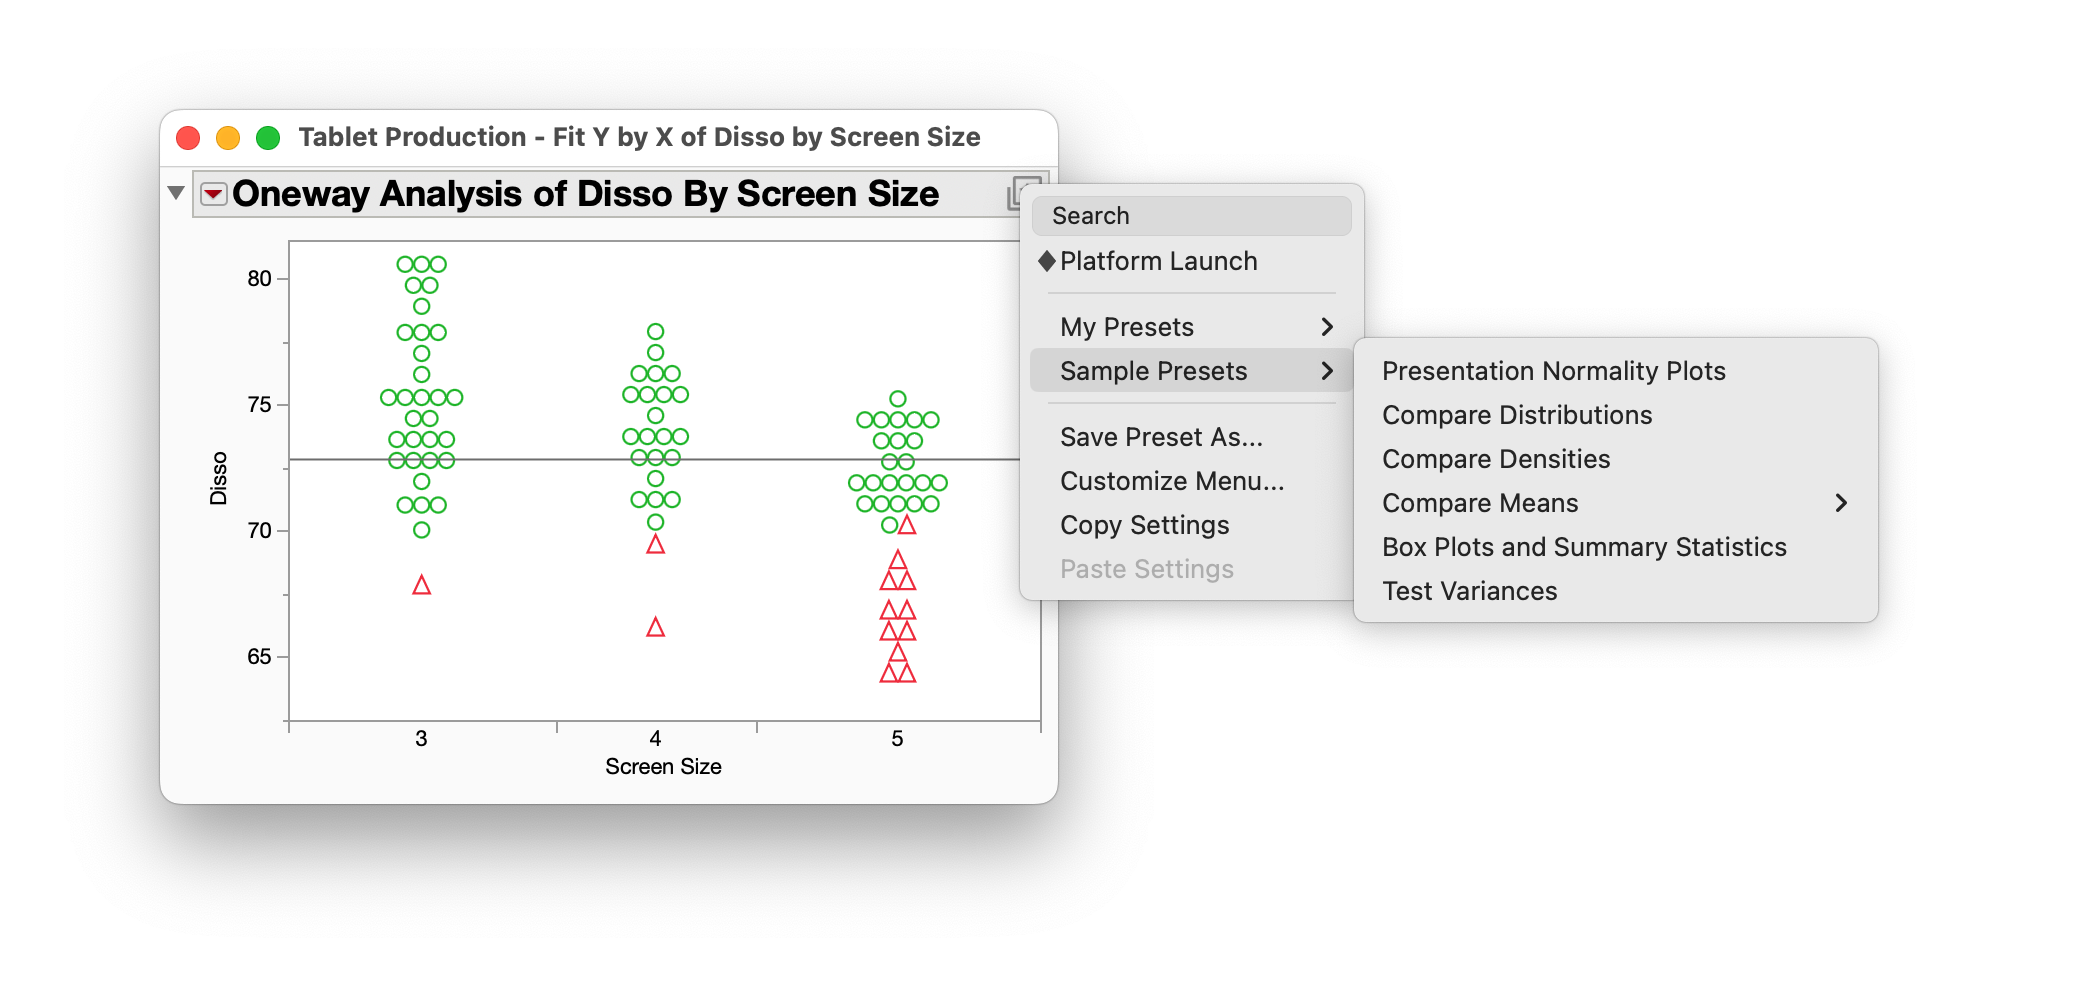Collapse the Oneway Analysis outline triangle
The image size is (2098, 994).
(x=176, y=193)
